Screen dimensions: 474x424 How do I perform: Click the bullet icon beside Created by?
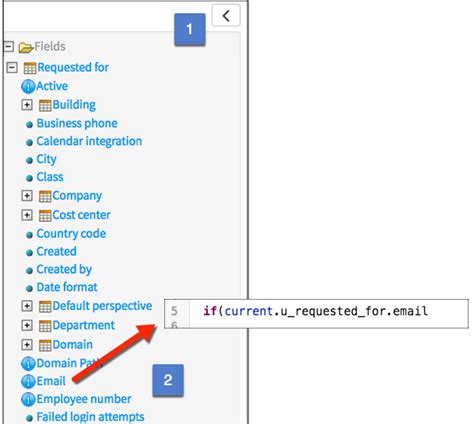coord(29,271)
